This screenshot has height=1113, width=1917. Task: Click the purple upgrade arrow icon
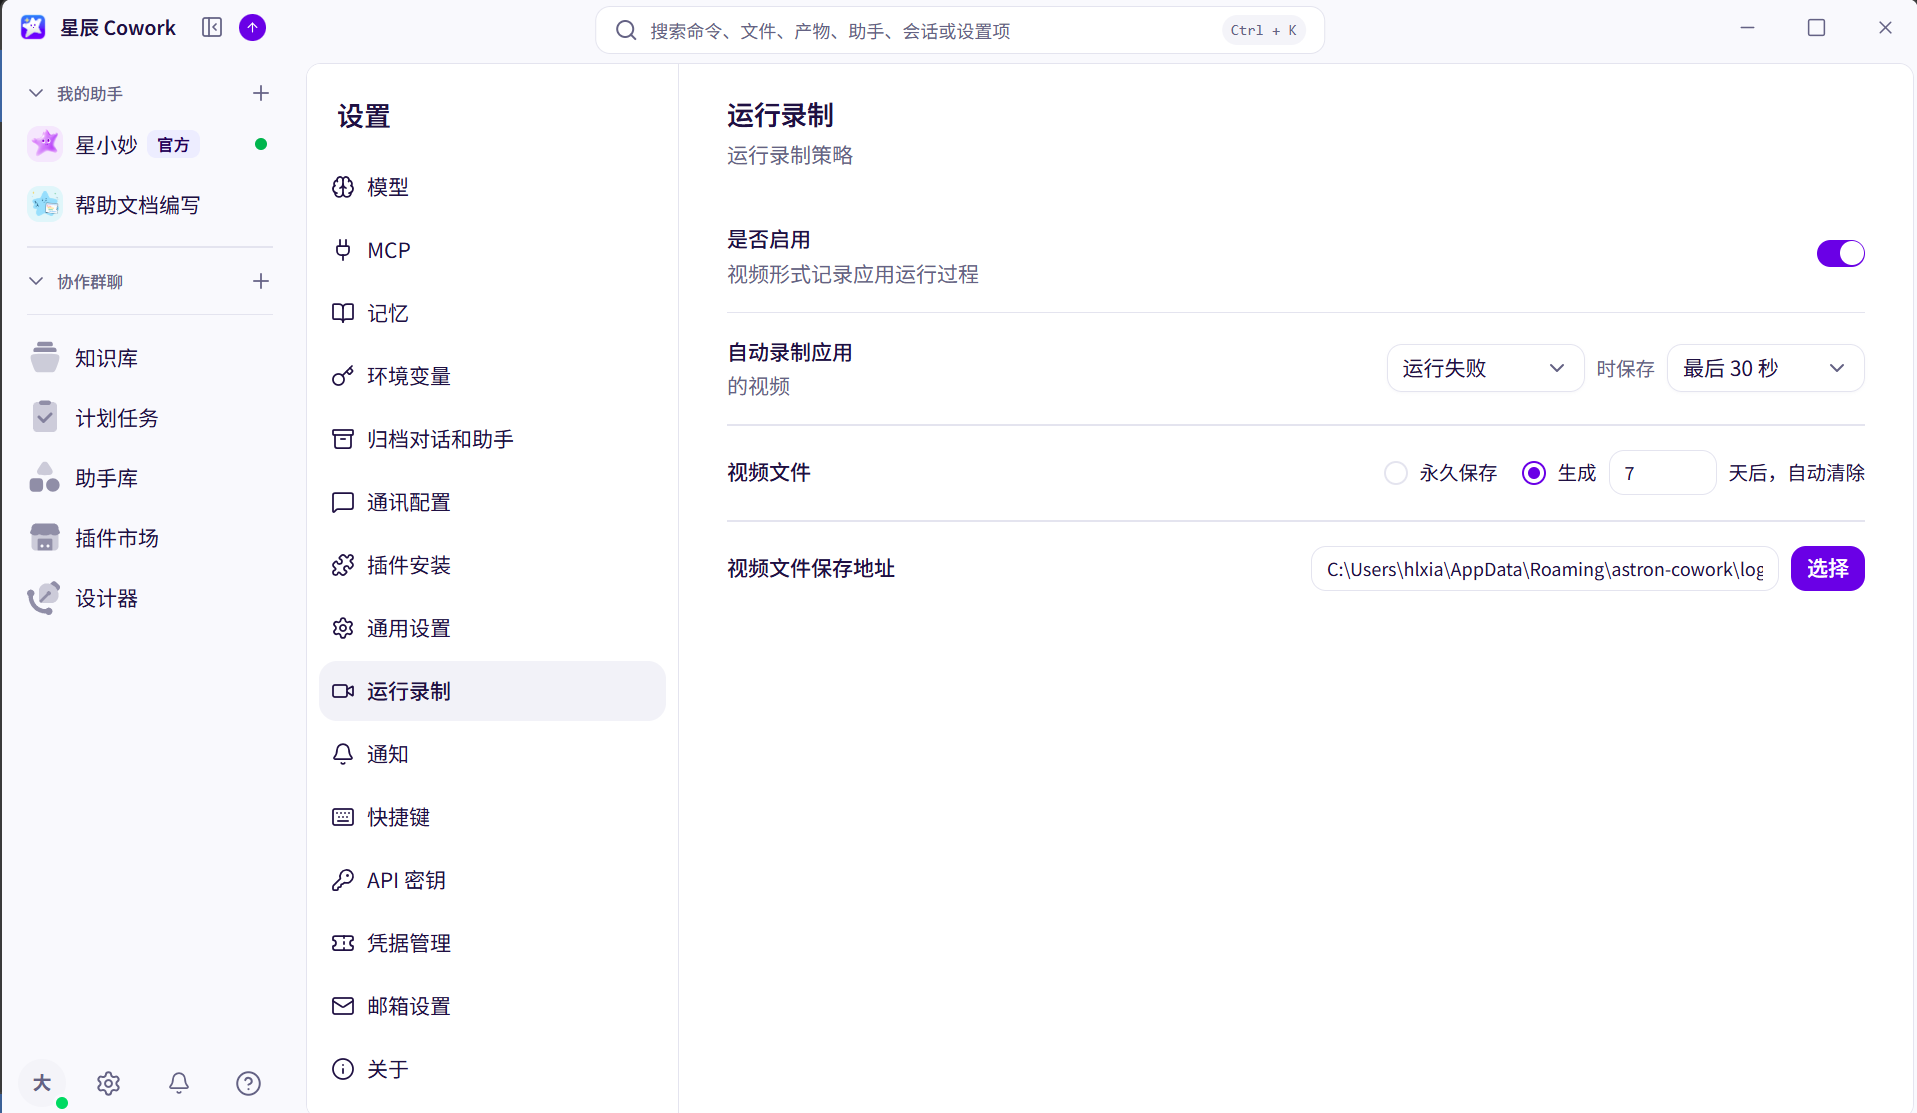click(x=253, y=28)
